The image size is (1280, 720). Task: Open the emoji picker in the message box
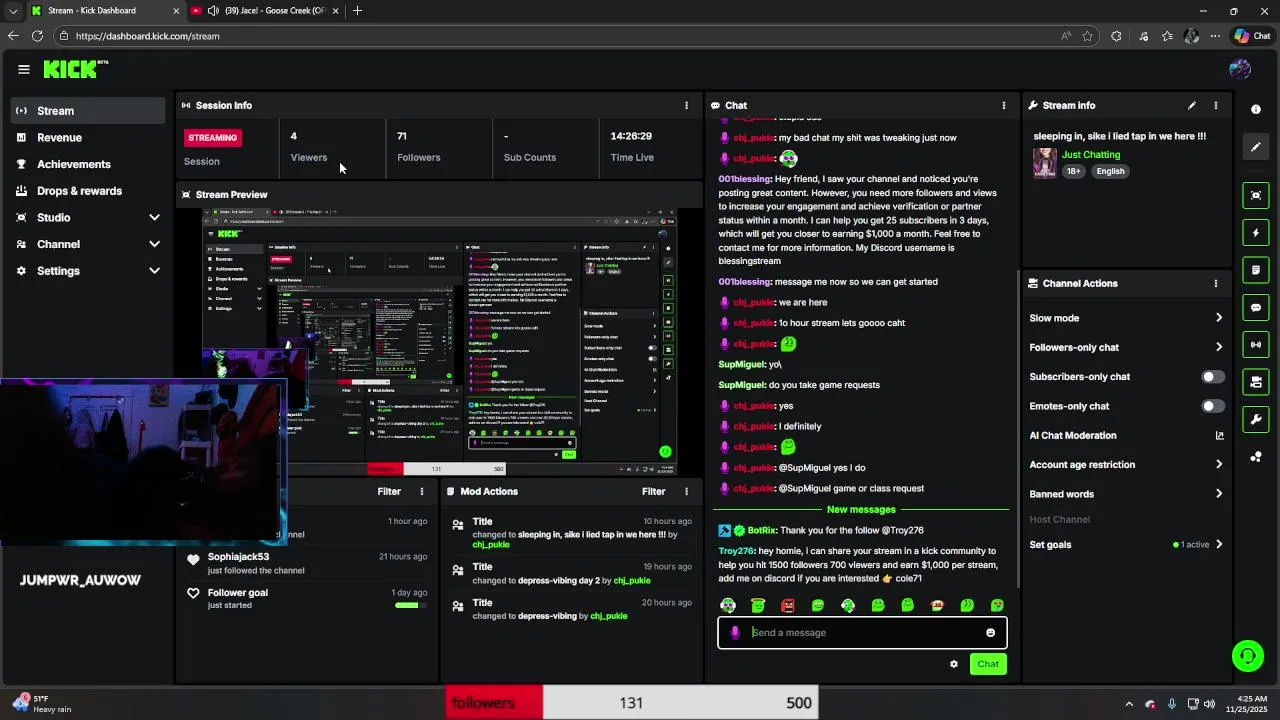click(x=990, y=632)
